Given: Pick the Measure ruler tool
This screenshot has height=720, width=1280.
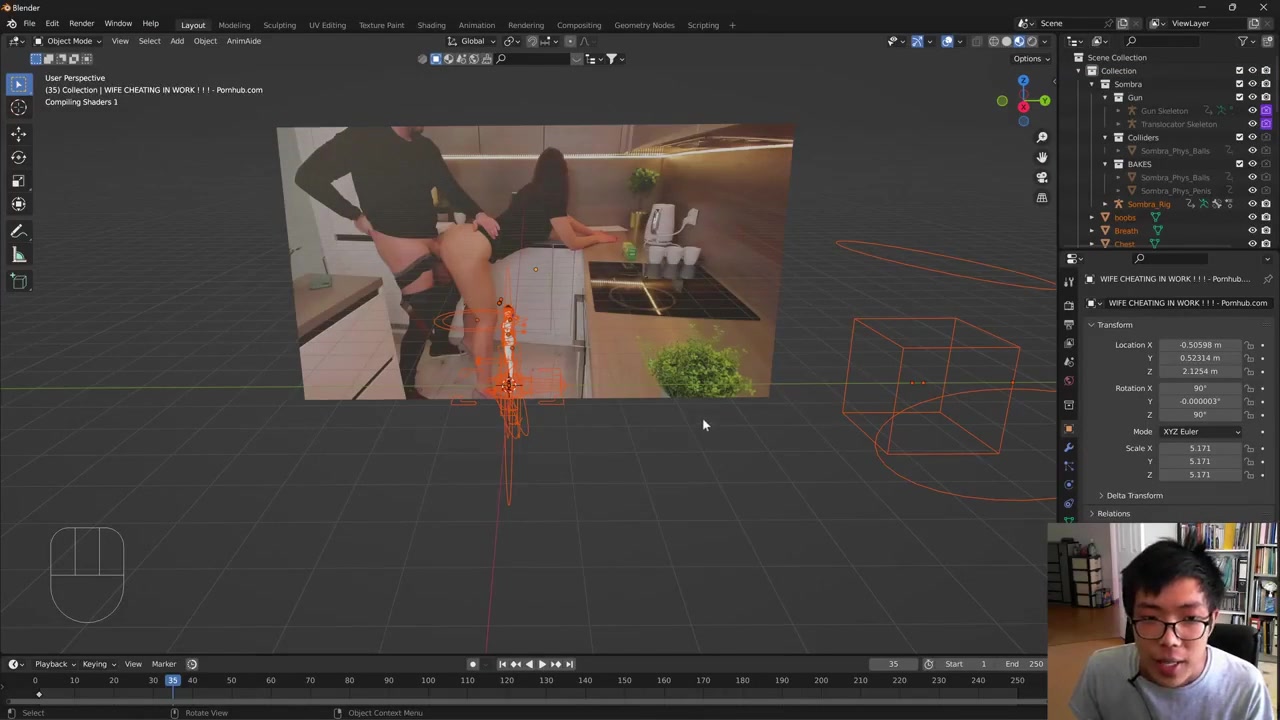Looking at the screenshot, I should (18, 255).
